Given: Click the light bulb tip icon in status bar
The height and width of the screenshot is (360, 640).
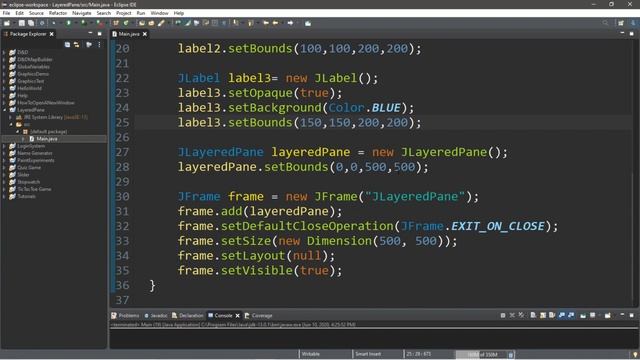Looking at the screenshot, I should (635, 354).
